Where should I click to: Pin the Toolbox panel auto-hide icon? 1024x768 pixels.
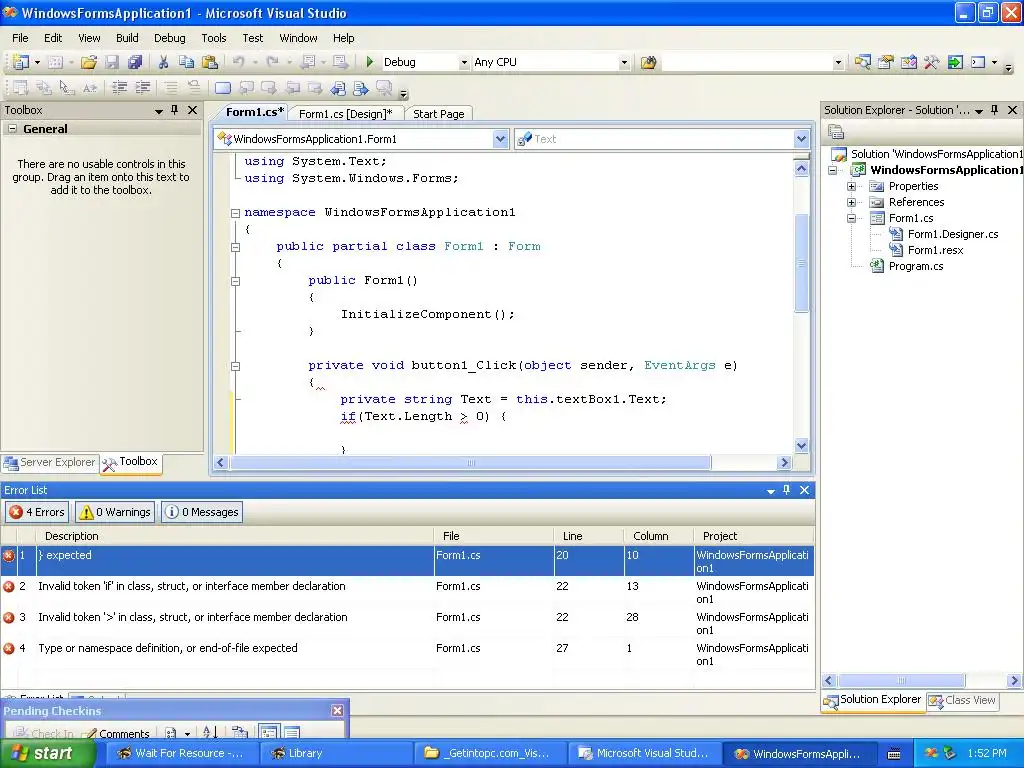click(174, 110)
